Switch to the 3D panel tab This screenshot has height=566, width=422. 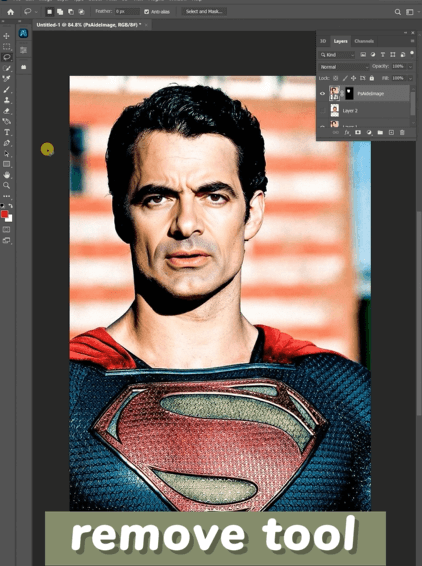[323, 41]
